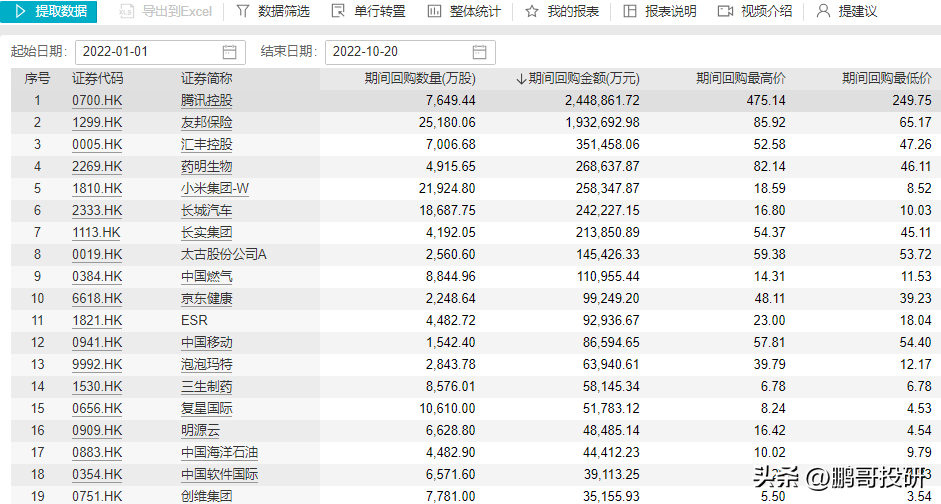Screen dimensions: 941x504
Task: Select lowest price cell 54.40
Action: 915,343
